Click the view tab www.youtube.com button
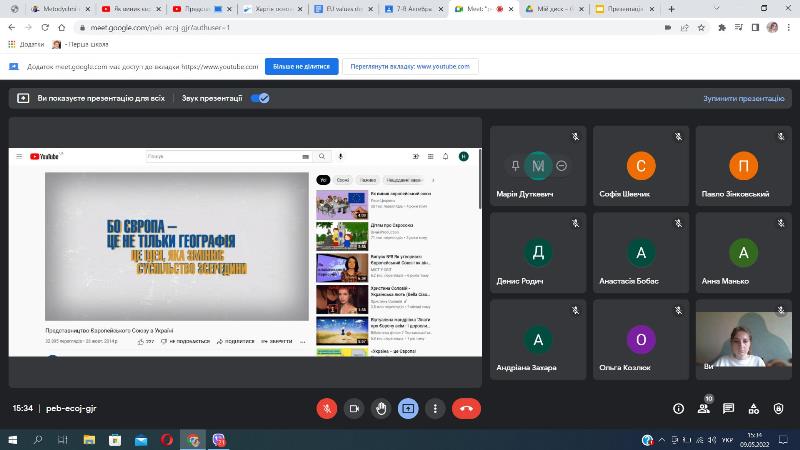The width and height of the screenshot is (800, 450). click(410, 66)
